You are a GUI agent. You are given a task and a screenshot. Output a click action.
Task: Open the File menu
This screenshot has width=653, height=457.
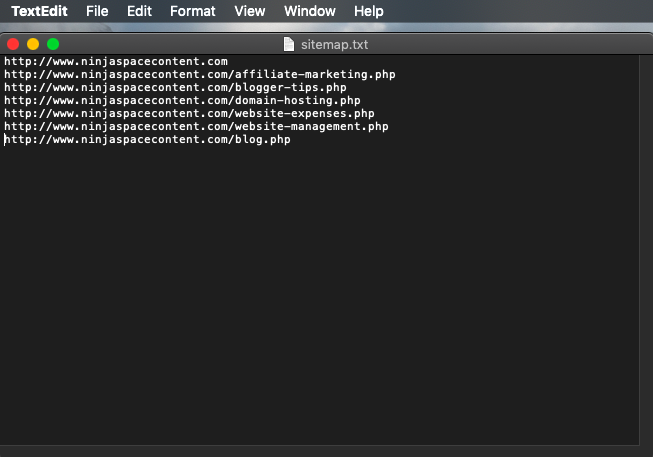pos(97,11)
